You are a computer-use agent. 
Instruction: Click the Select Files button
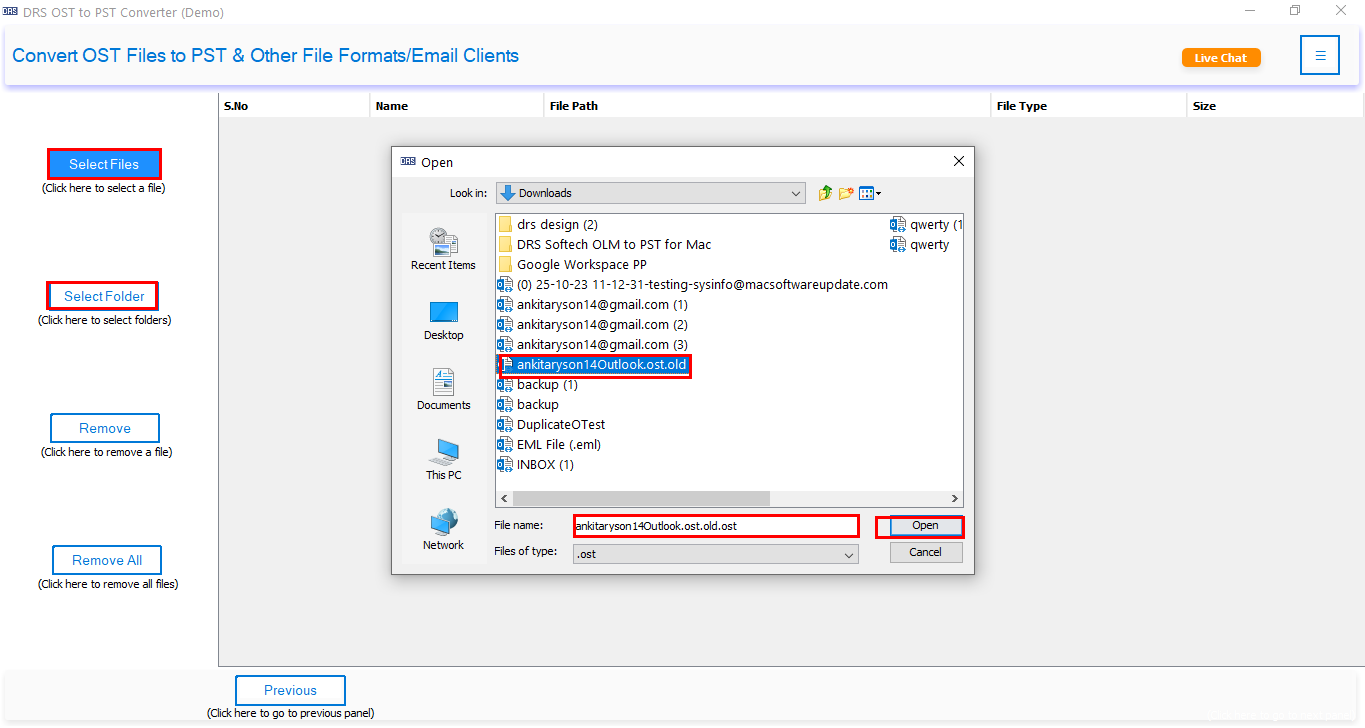click(x=104, y=164)
